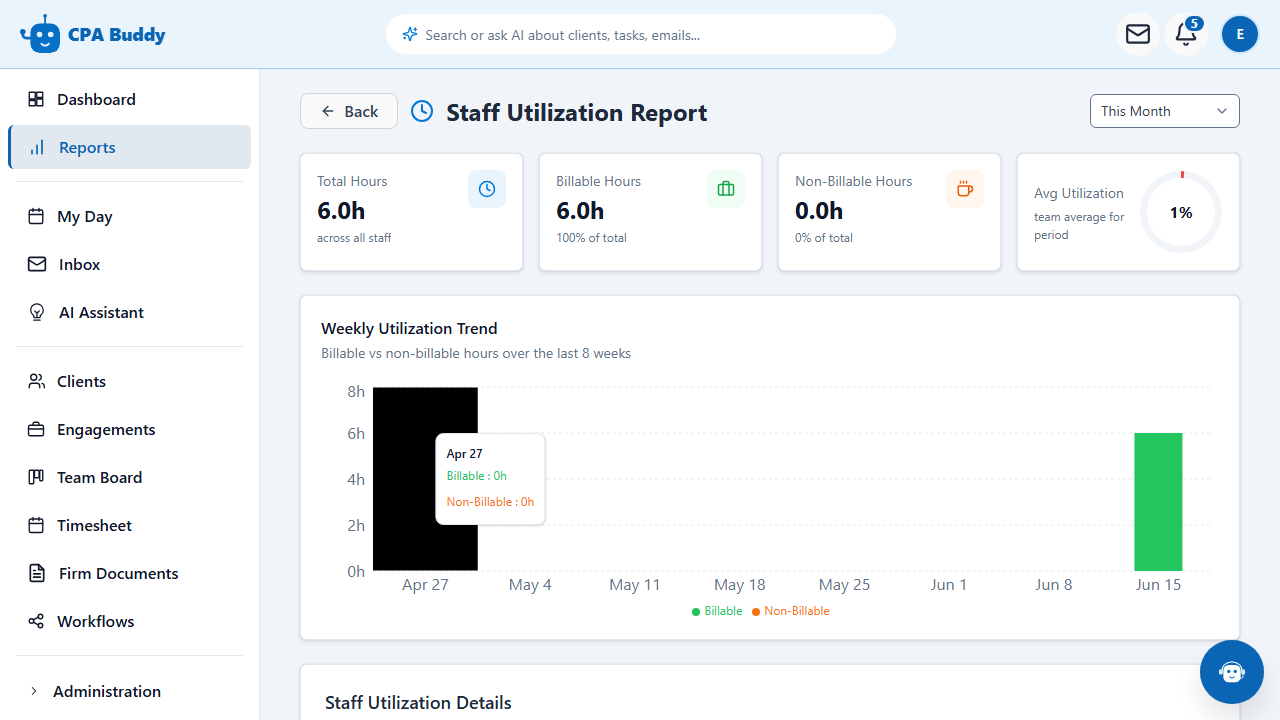Click the AI Assistant lightbulb icon
The height and width of the screenshot is (720, 1280).
pos(37,312)
